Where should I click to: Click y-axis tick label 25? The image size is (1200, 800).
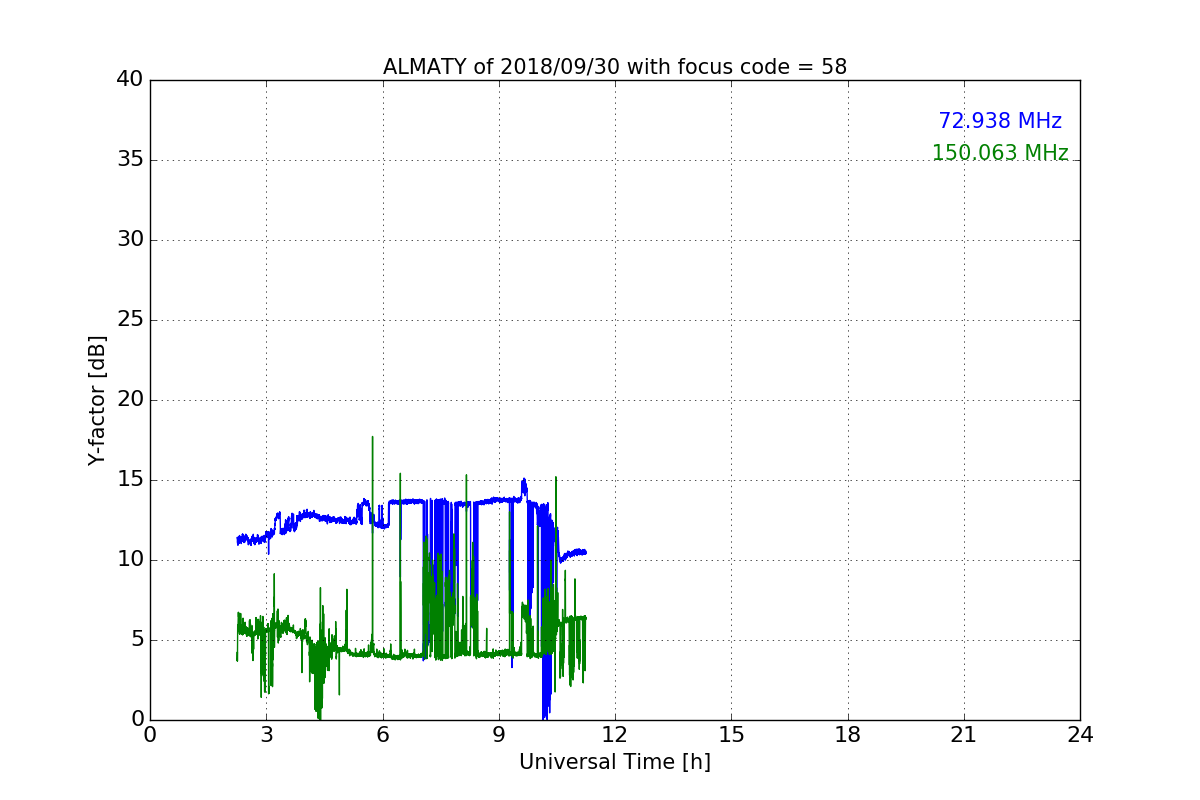130,320
